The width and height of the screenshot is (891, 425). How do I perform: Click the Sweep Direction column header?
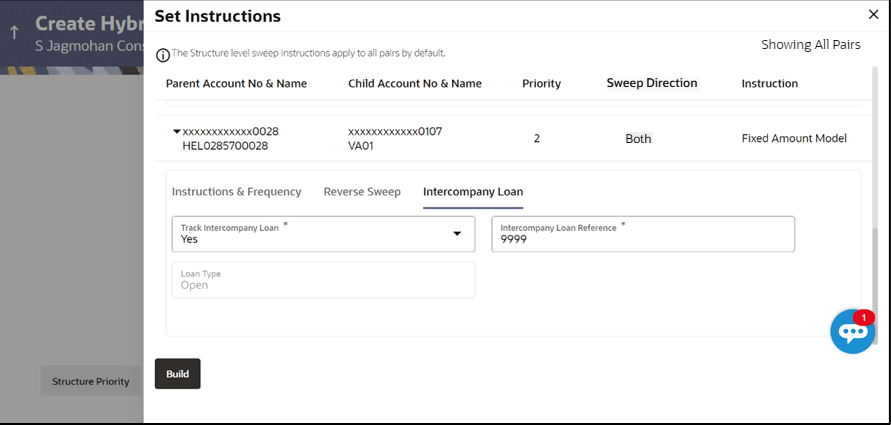[652, 83]
